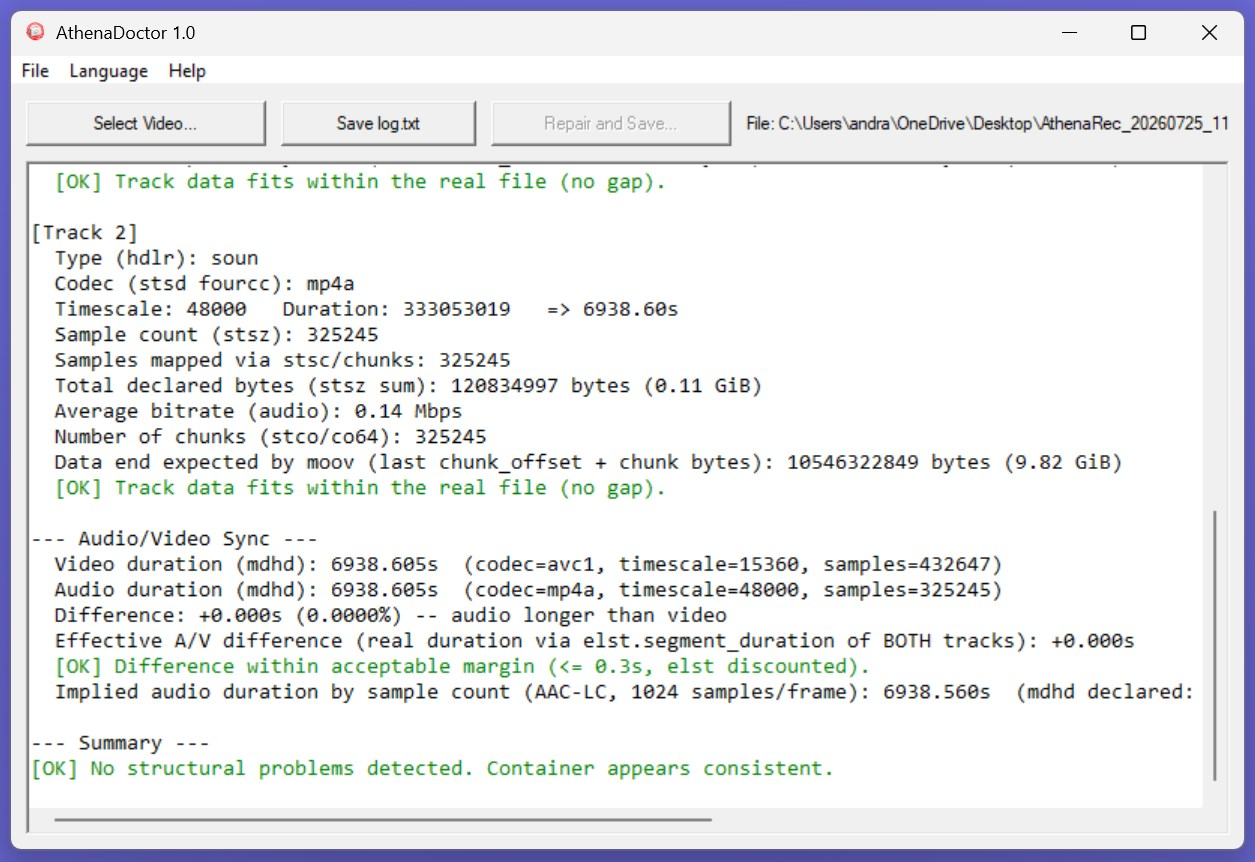Click '[OK] No structural problems detected' line
The image size is (1255, 862).
pos(432,769)
